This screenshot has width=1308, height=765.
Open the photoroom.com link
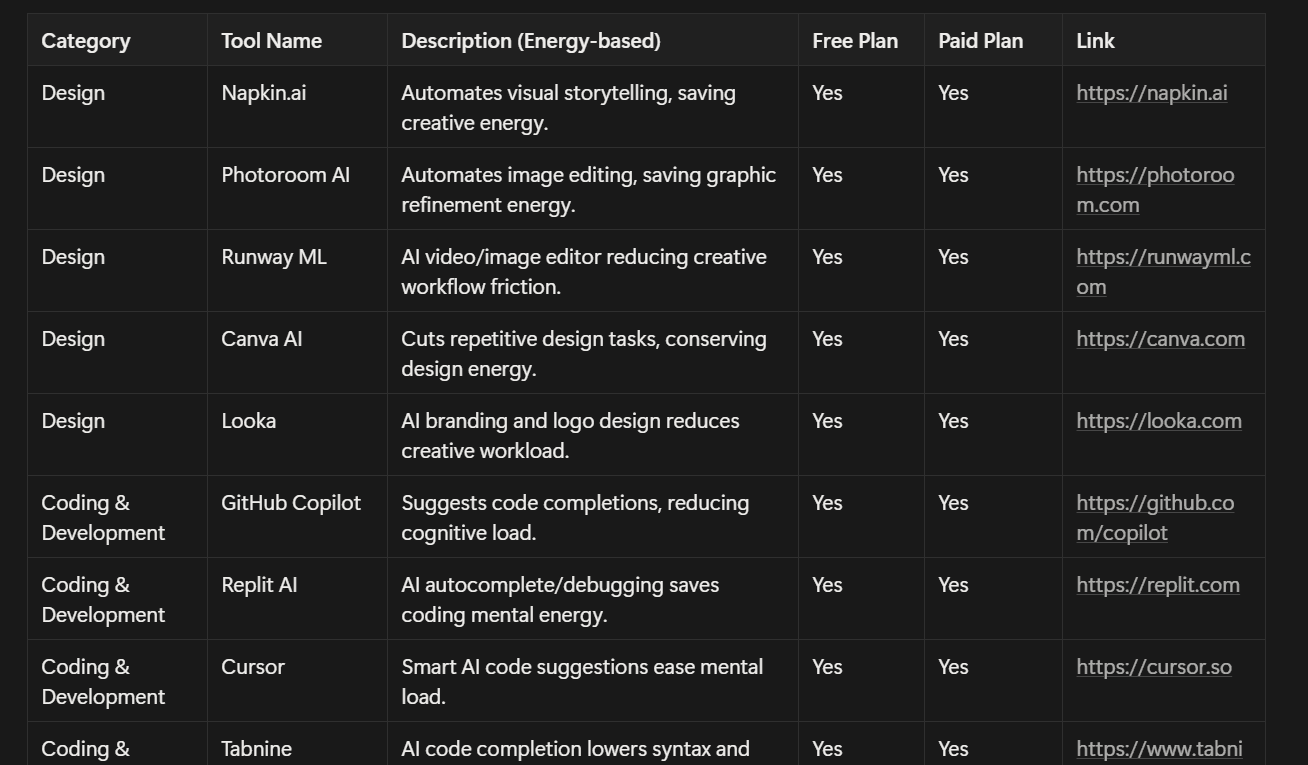(x=1155, y=175)
